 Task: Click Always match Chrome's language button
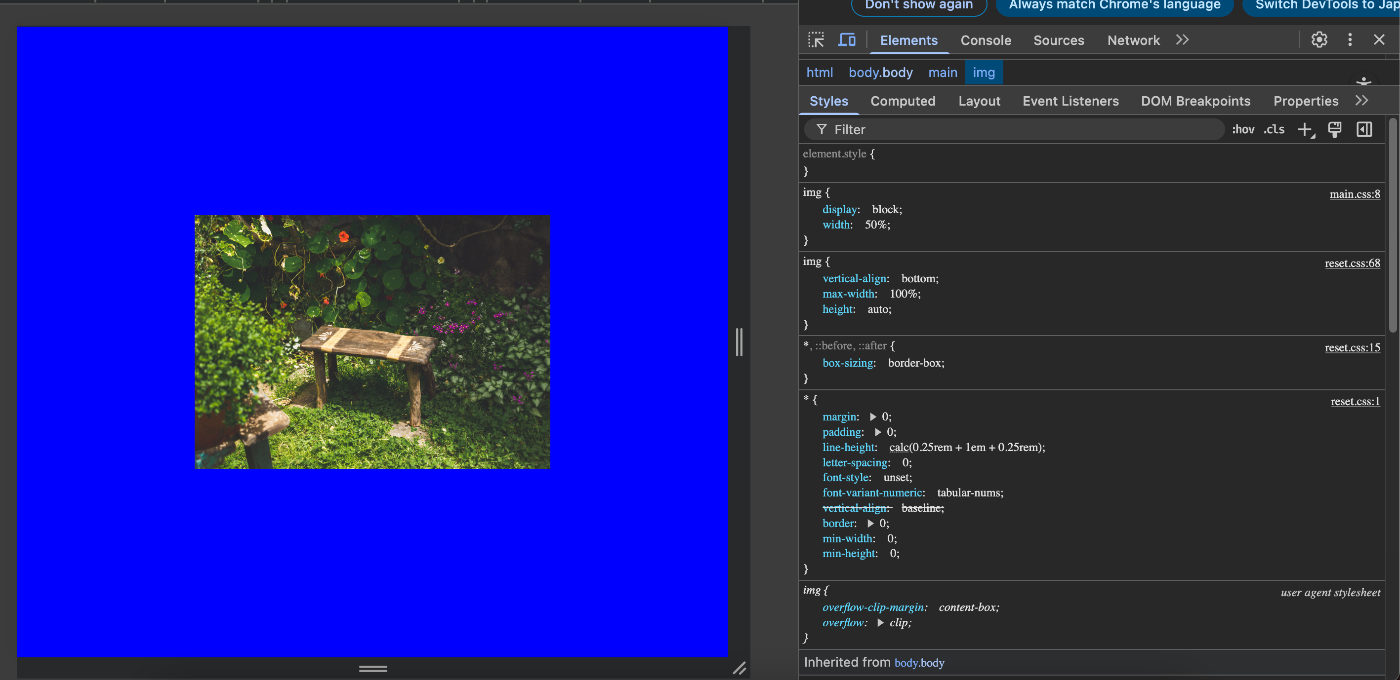[x=1114, y=5]
